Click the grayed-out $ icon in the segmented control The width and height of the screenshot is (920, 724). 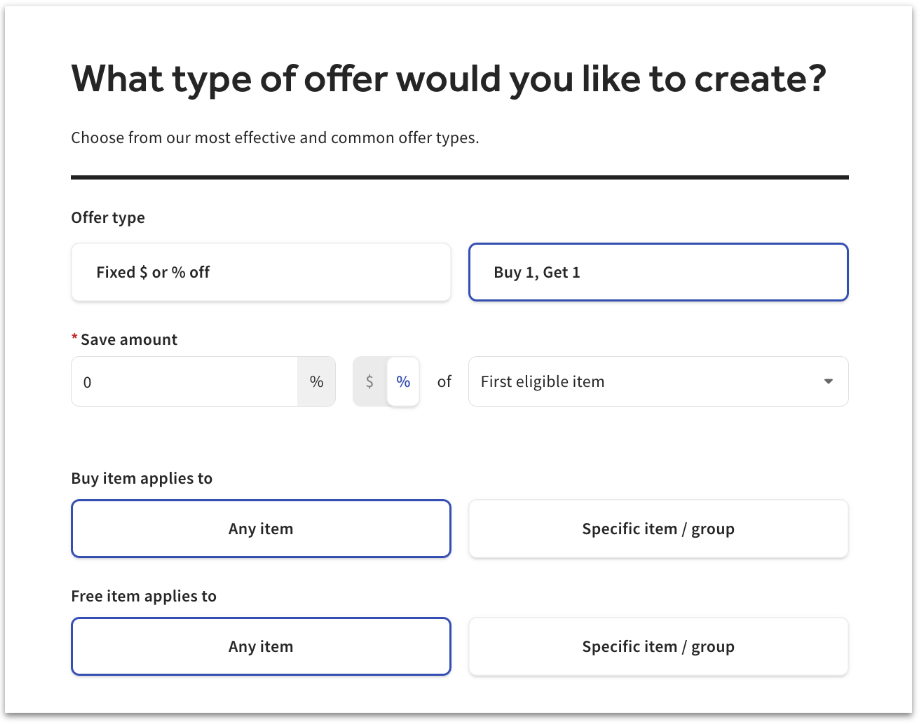(369, 381)
